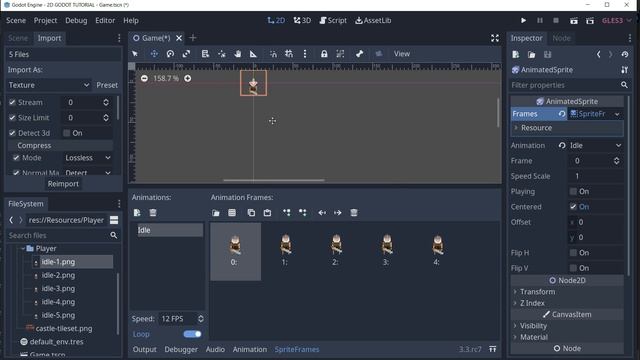Zoom out the 2D viewport
Image resolution: width=640 pixels, height=360 pixels.
tap(144, 78)
